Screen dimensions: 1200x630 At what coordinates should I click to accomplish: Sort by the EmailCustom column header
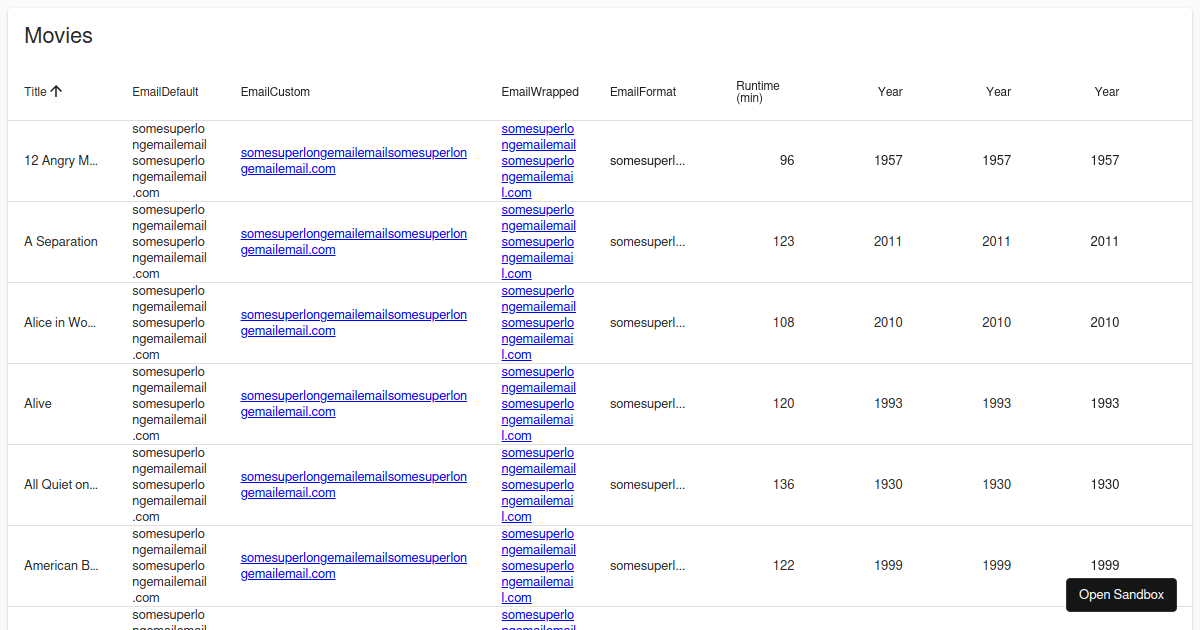pos(275,91)
